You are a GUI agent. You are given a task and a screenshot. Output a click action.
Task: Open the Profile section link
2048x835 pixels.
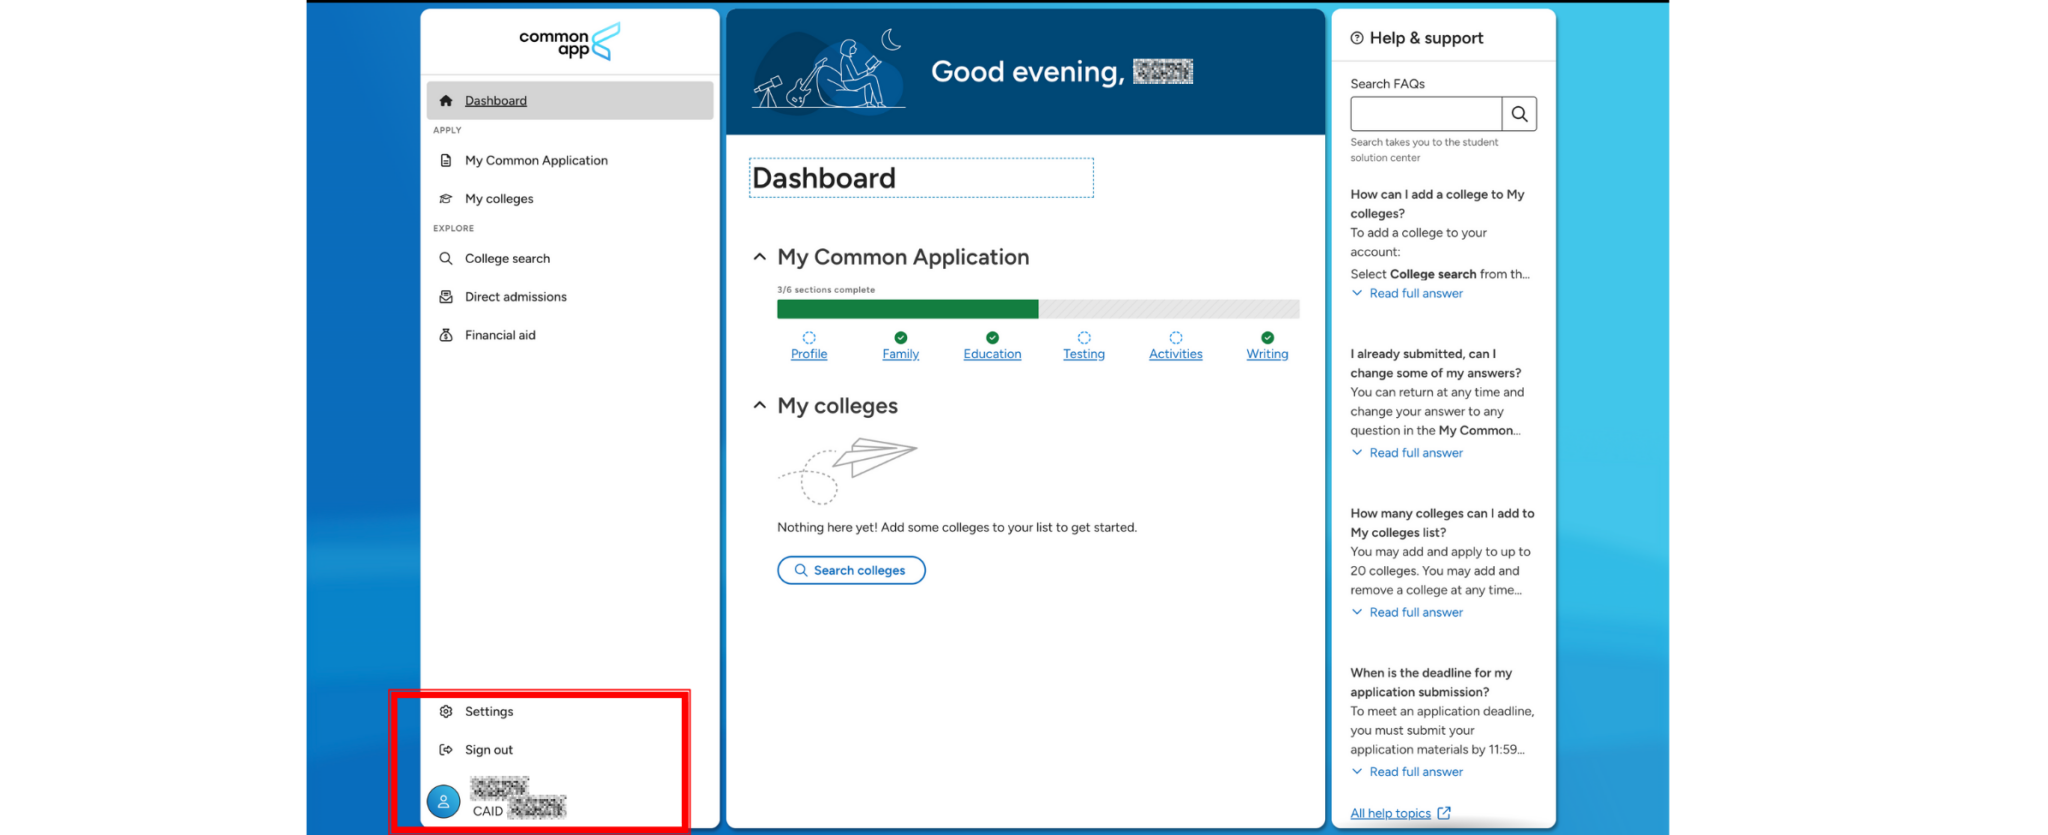click(809, 354)
